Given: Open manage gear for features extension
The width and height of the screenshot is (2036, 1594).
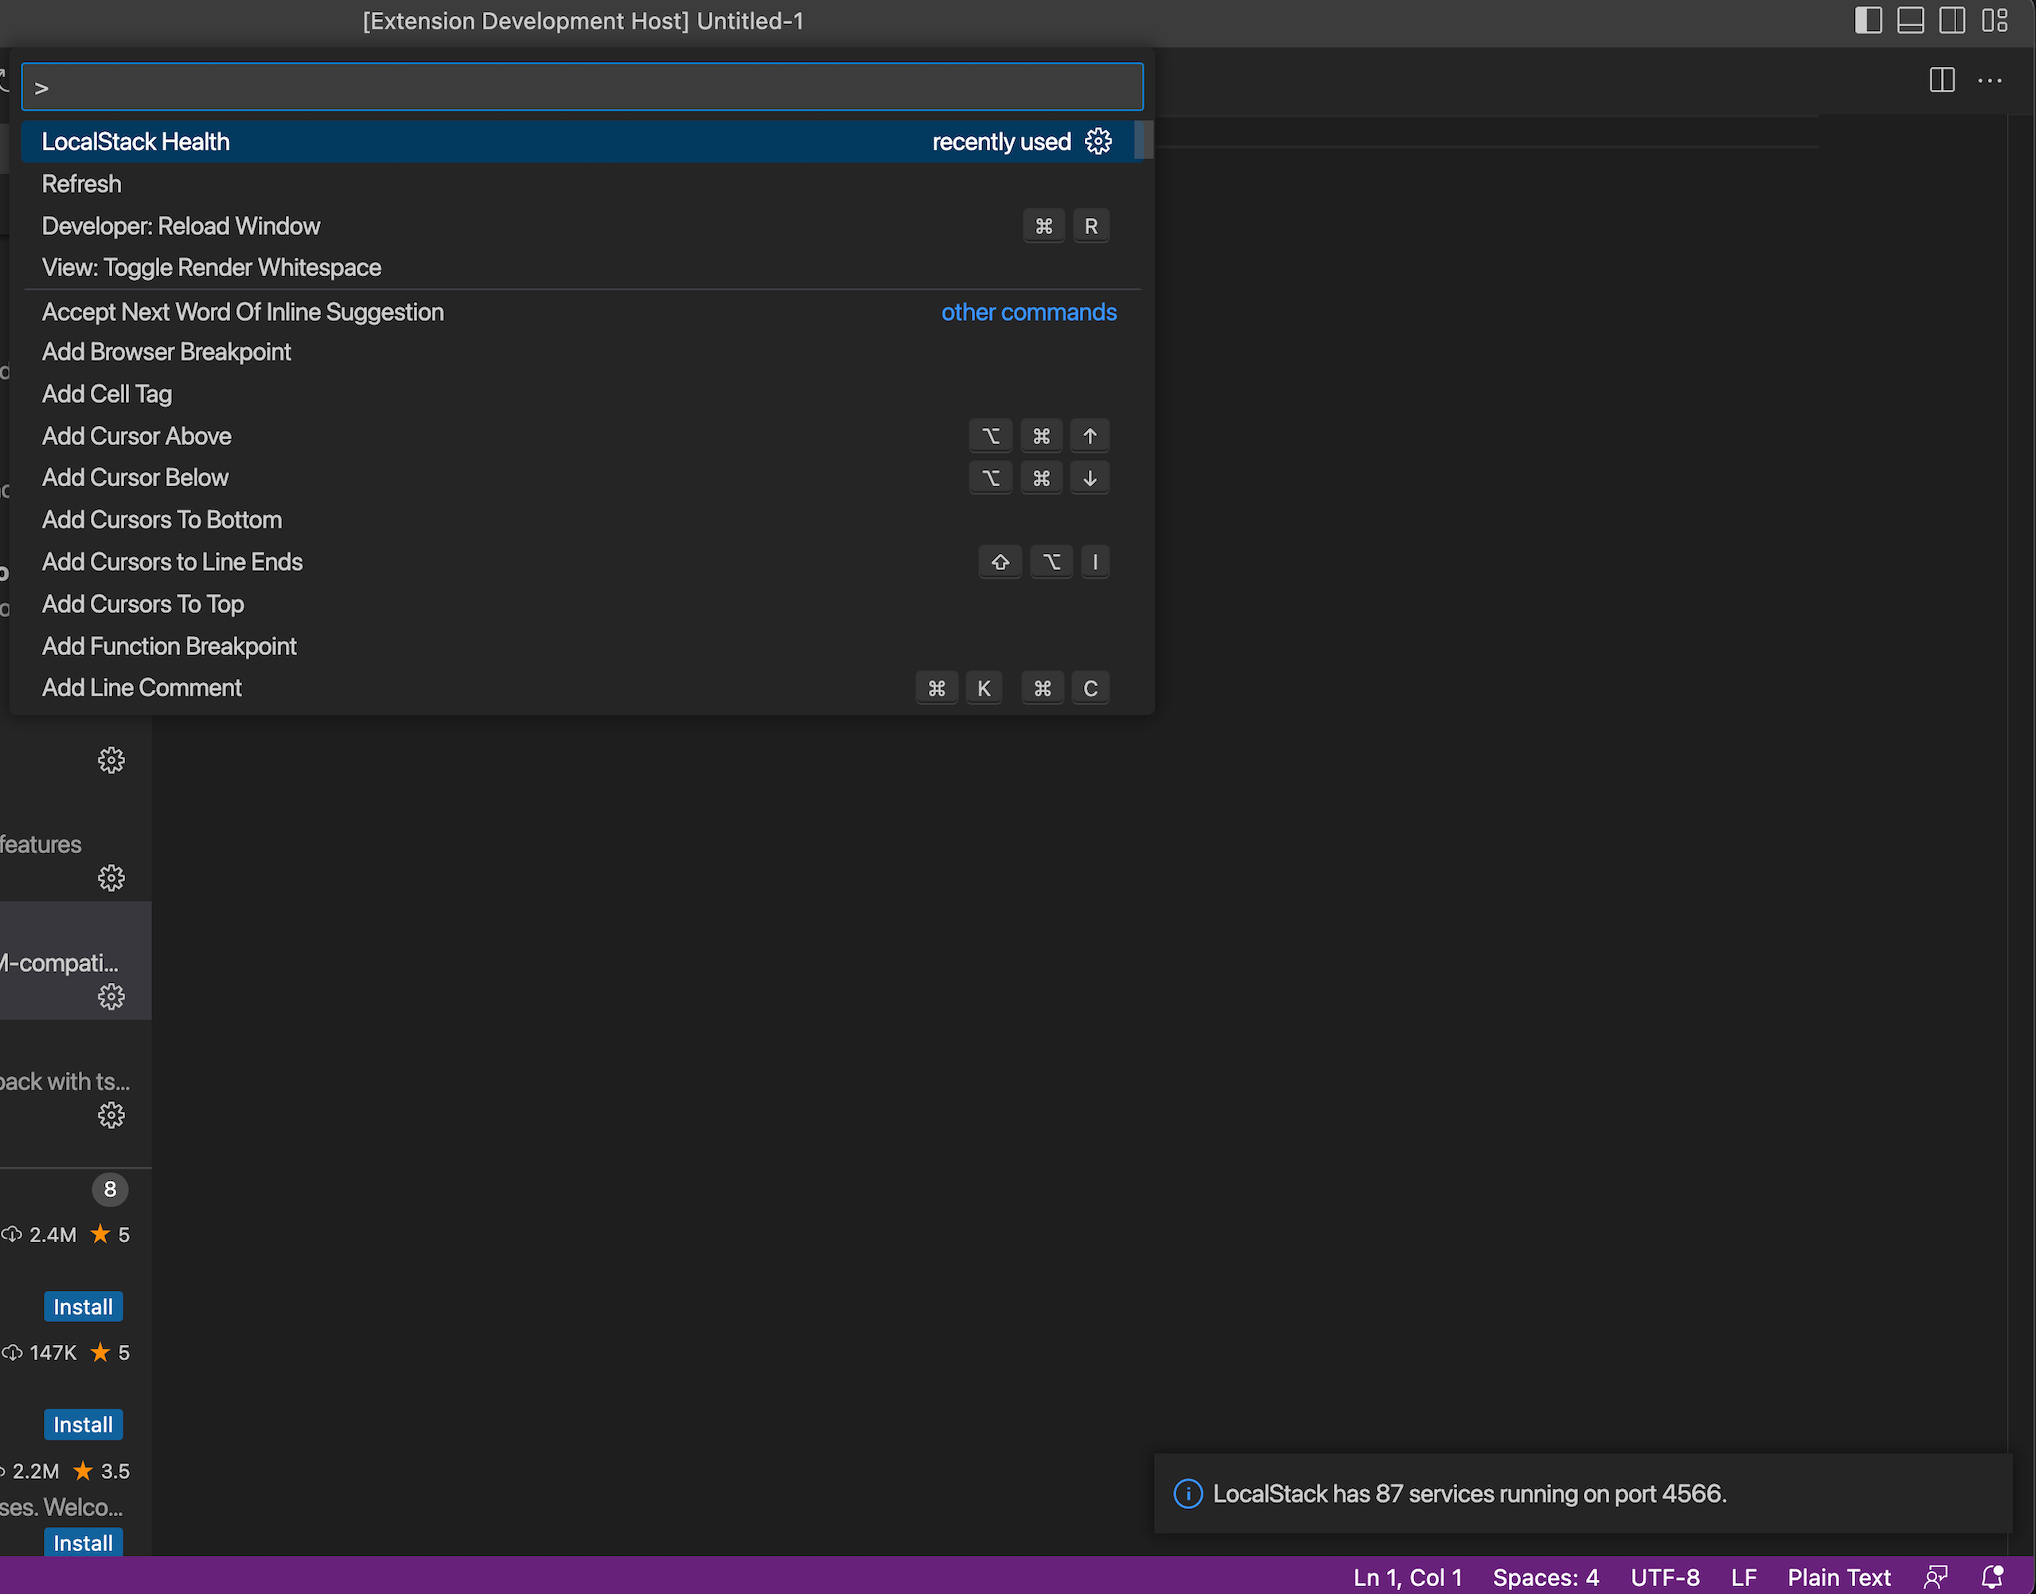Looking at the screenshot, I should [111, 878].
